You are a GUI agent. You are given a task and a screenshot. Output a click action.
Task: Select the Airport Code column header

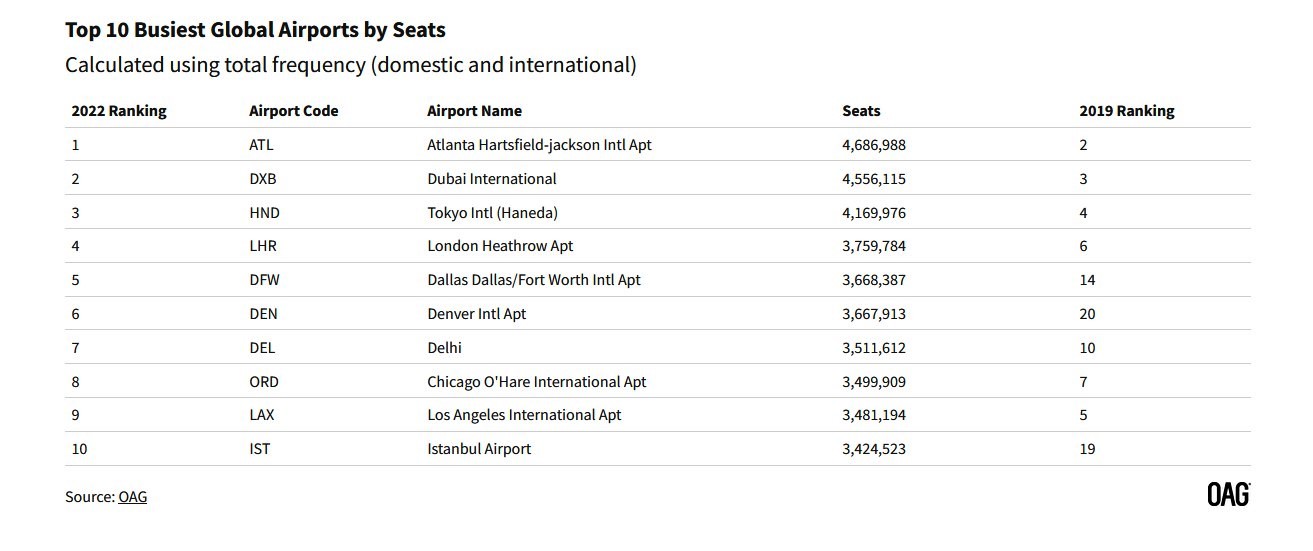(294, 111)
